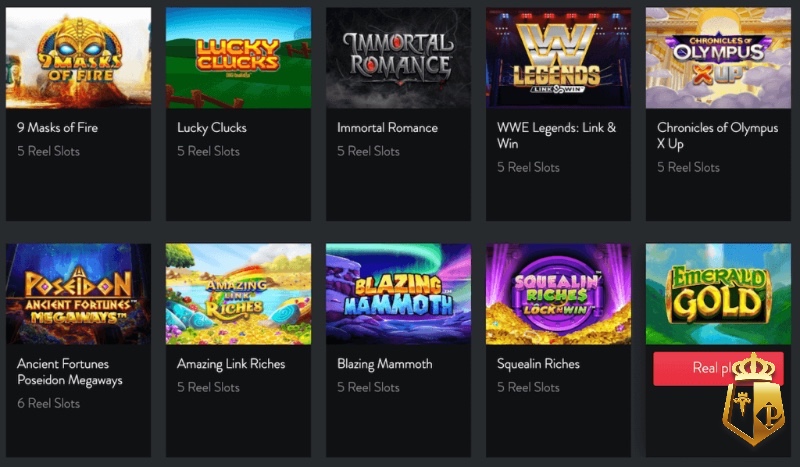This screenshot has height=467, width=800.
Task: Click the "Lucky Clucks" title text
Action: tap(212, 128)
